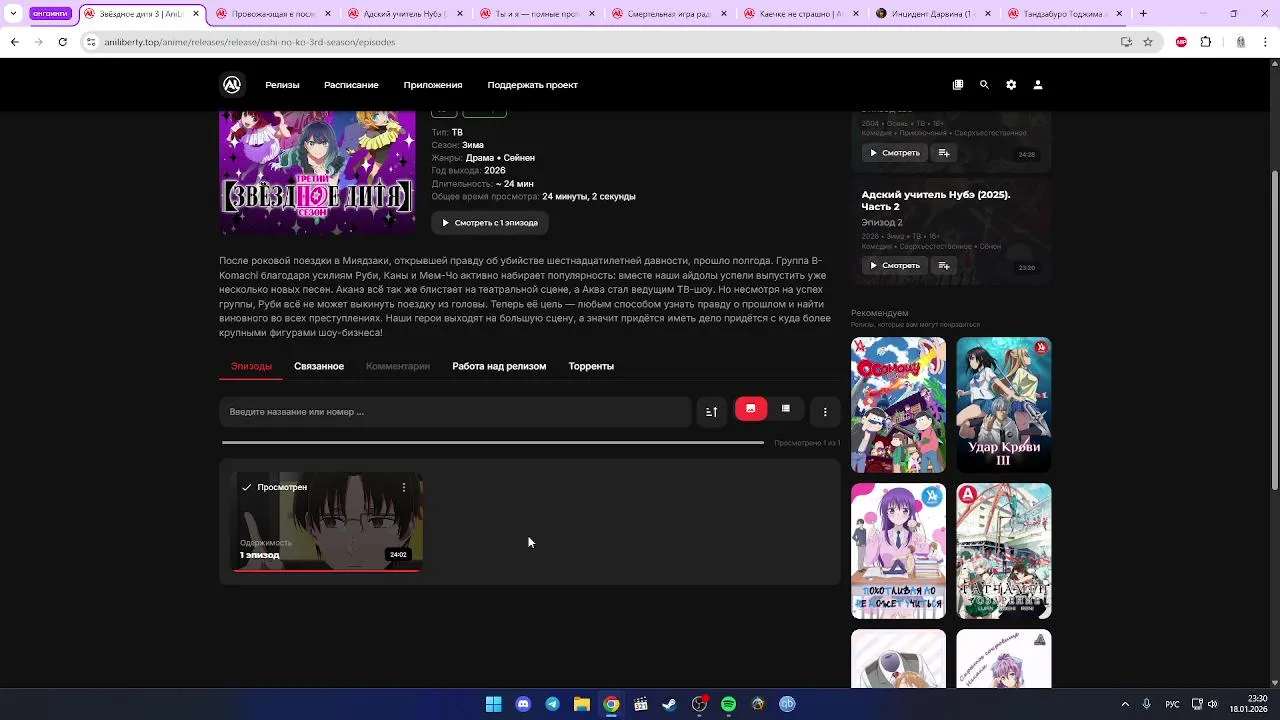Viewport: 1280px width, 720px height.
Task: Expand Chrome tab search dropdown
Action: (13, 14)
